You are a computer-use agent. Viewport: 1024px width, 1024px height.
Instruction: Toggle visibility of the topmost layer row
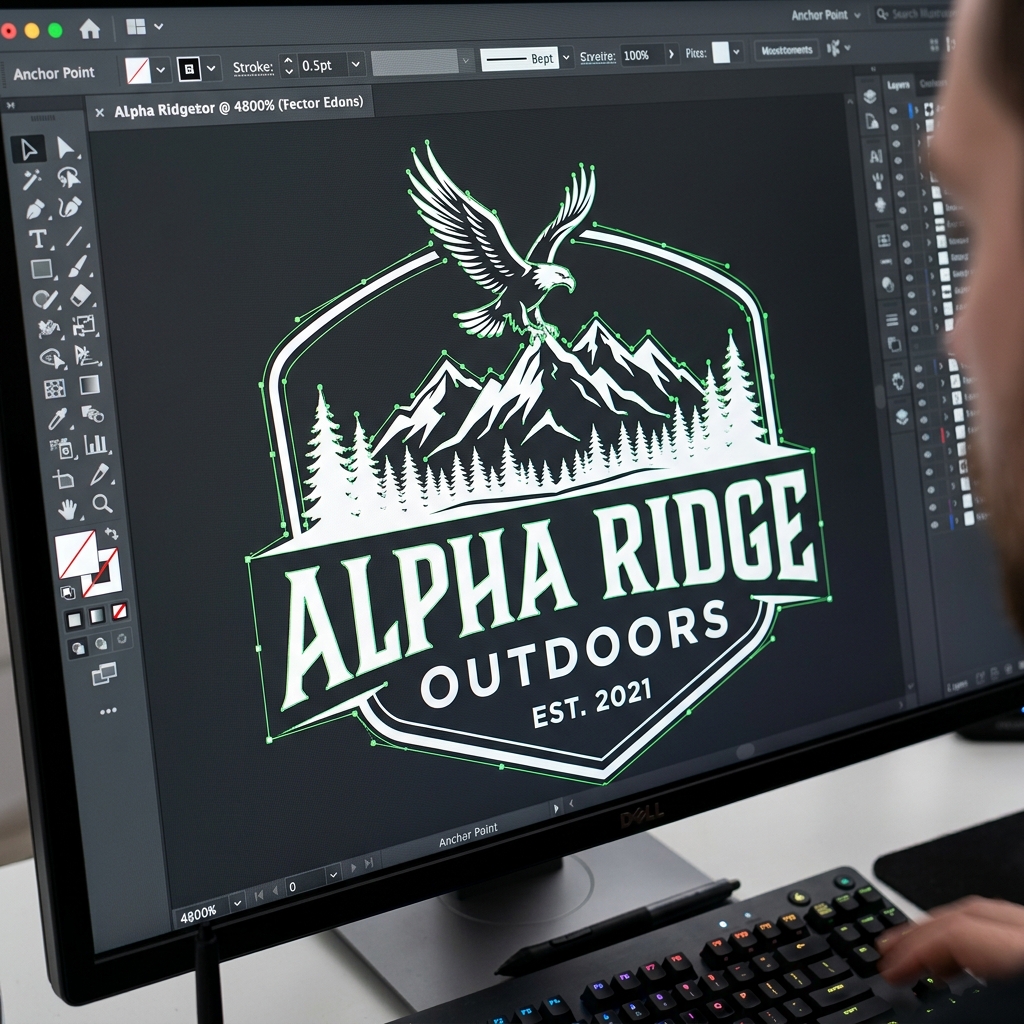(894, 111)
